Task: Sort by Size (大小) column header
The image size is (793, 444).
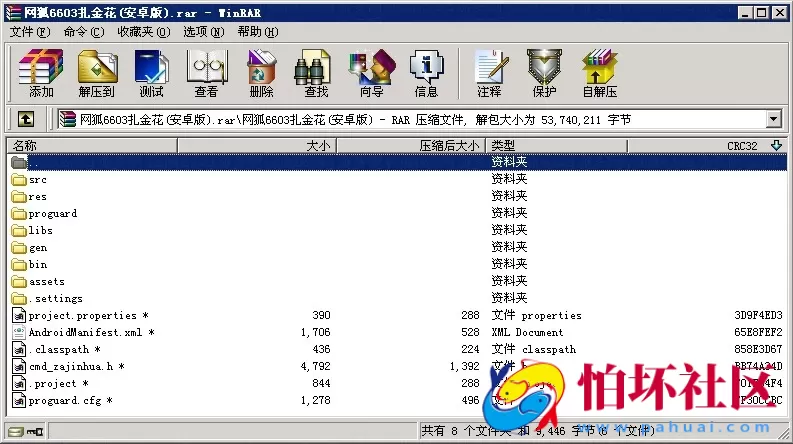Action: pyautogui.click(x=256, y=146)
